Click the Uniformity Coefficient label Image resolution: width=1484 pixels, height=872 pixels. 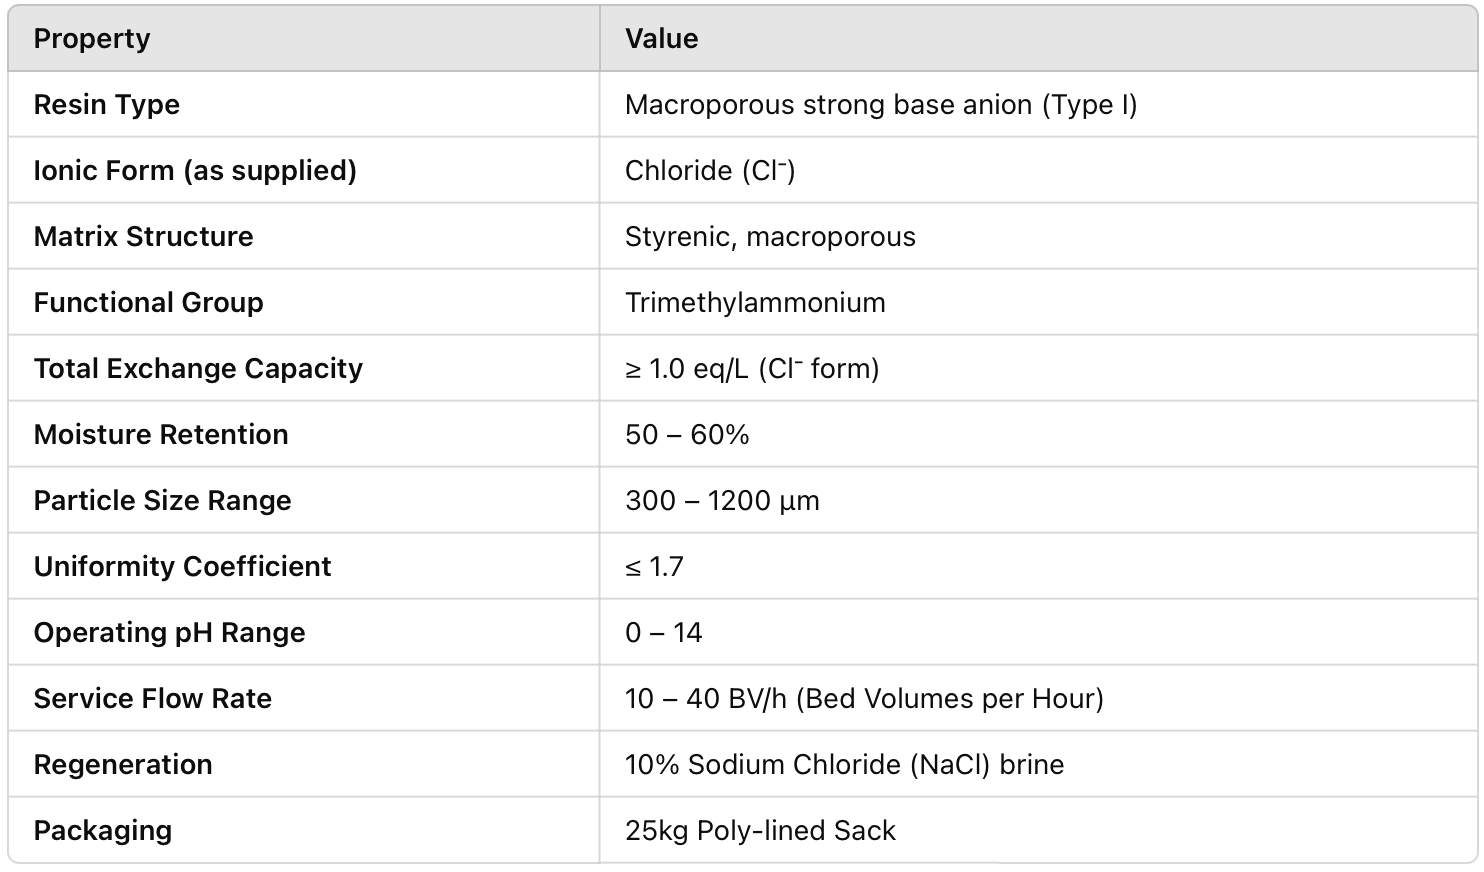(x=182, y=567)
